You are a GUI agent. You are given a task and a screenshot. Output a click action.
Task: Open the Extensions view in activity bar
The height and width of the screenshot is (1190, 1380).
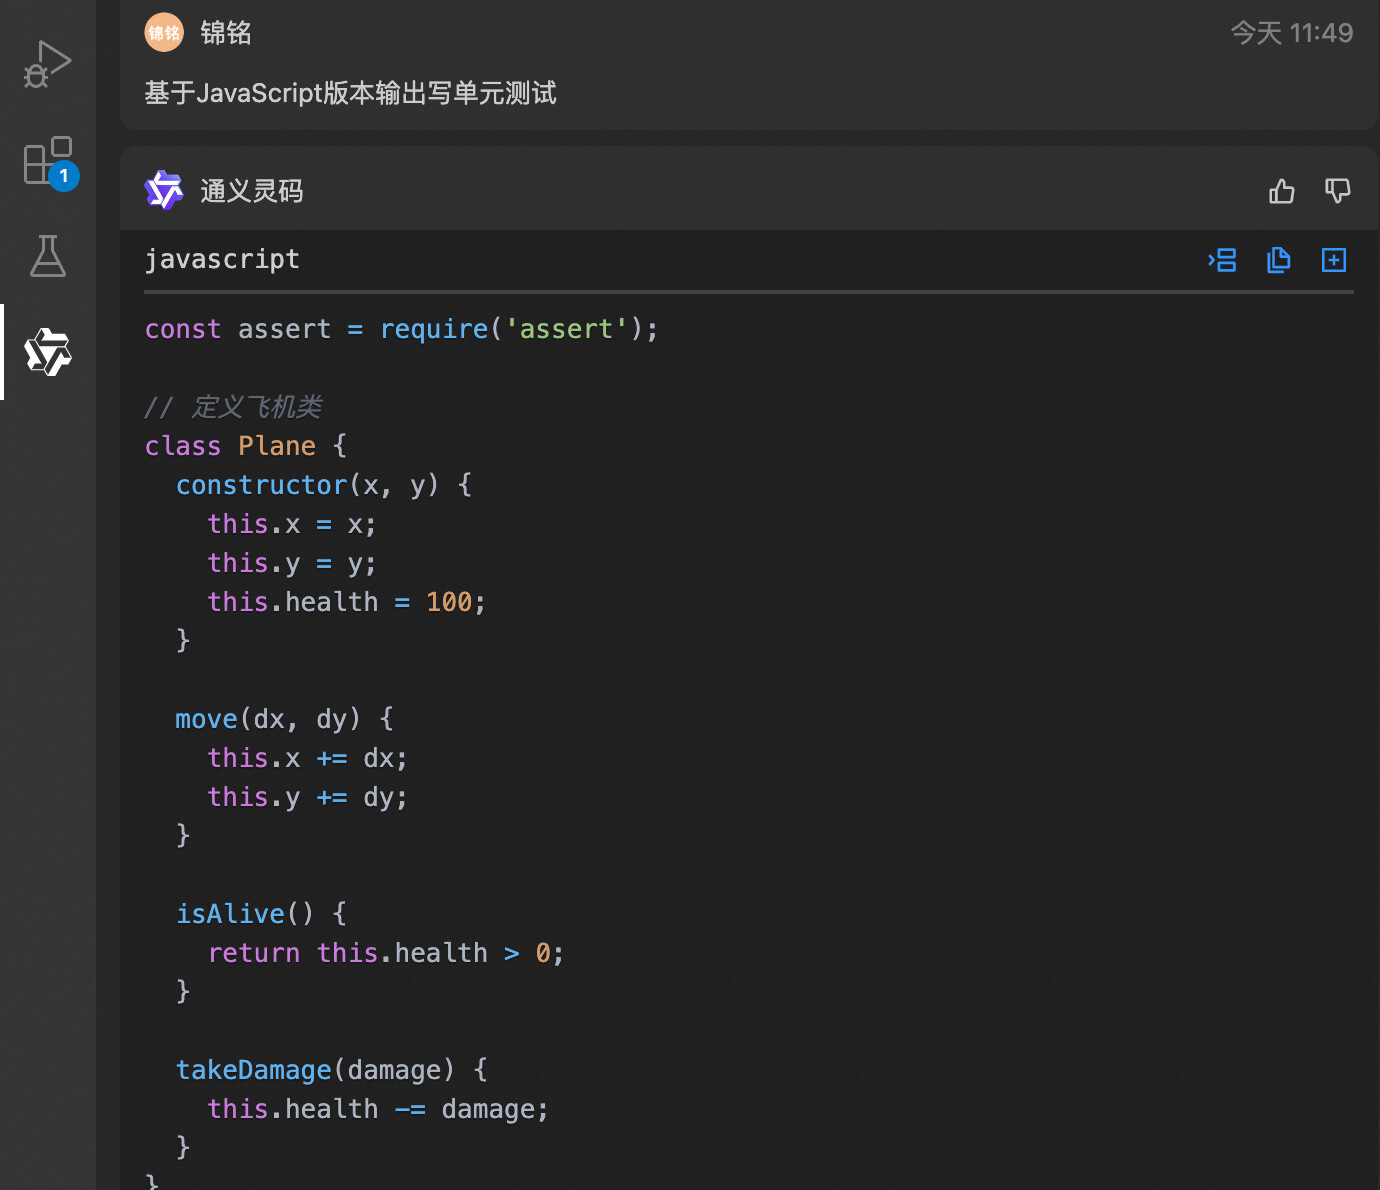coord(47,161)
